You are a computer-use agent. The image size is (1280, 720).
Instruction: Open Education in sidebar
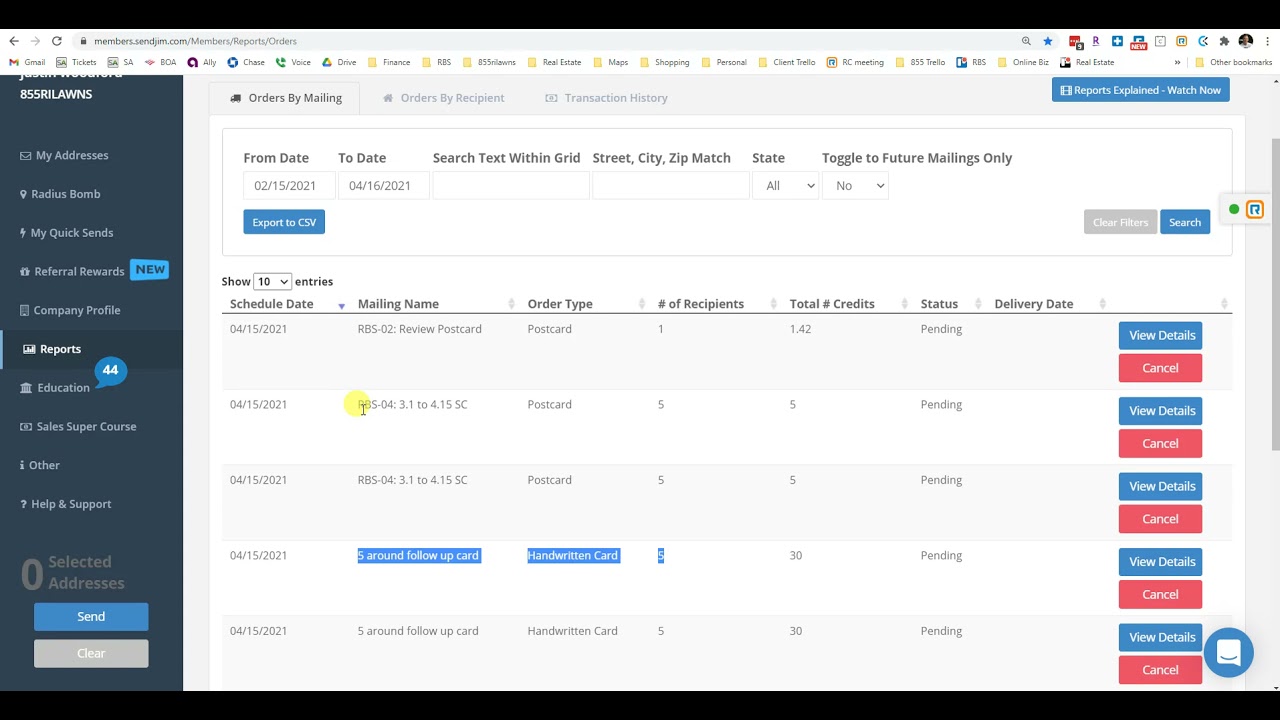(55, 388)
